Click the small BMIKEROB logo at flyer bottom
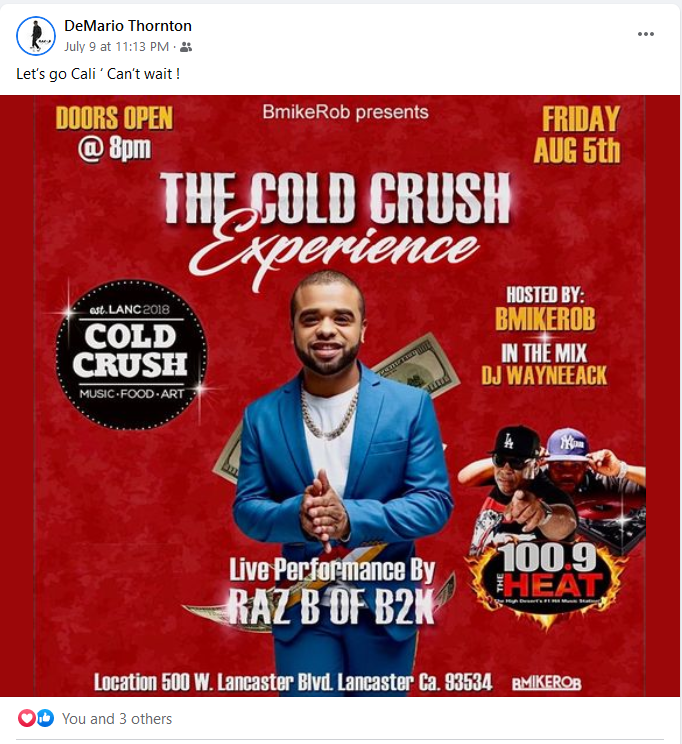 (546, 683)
